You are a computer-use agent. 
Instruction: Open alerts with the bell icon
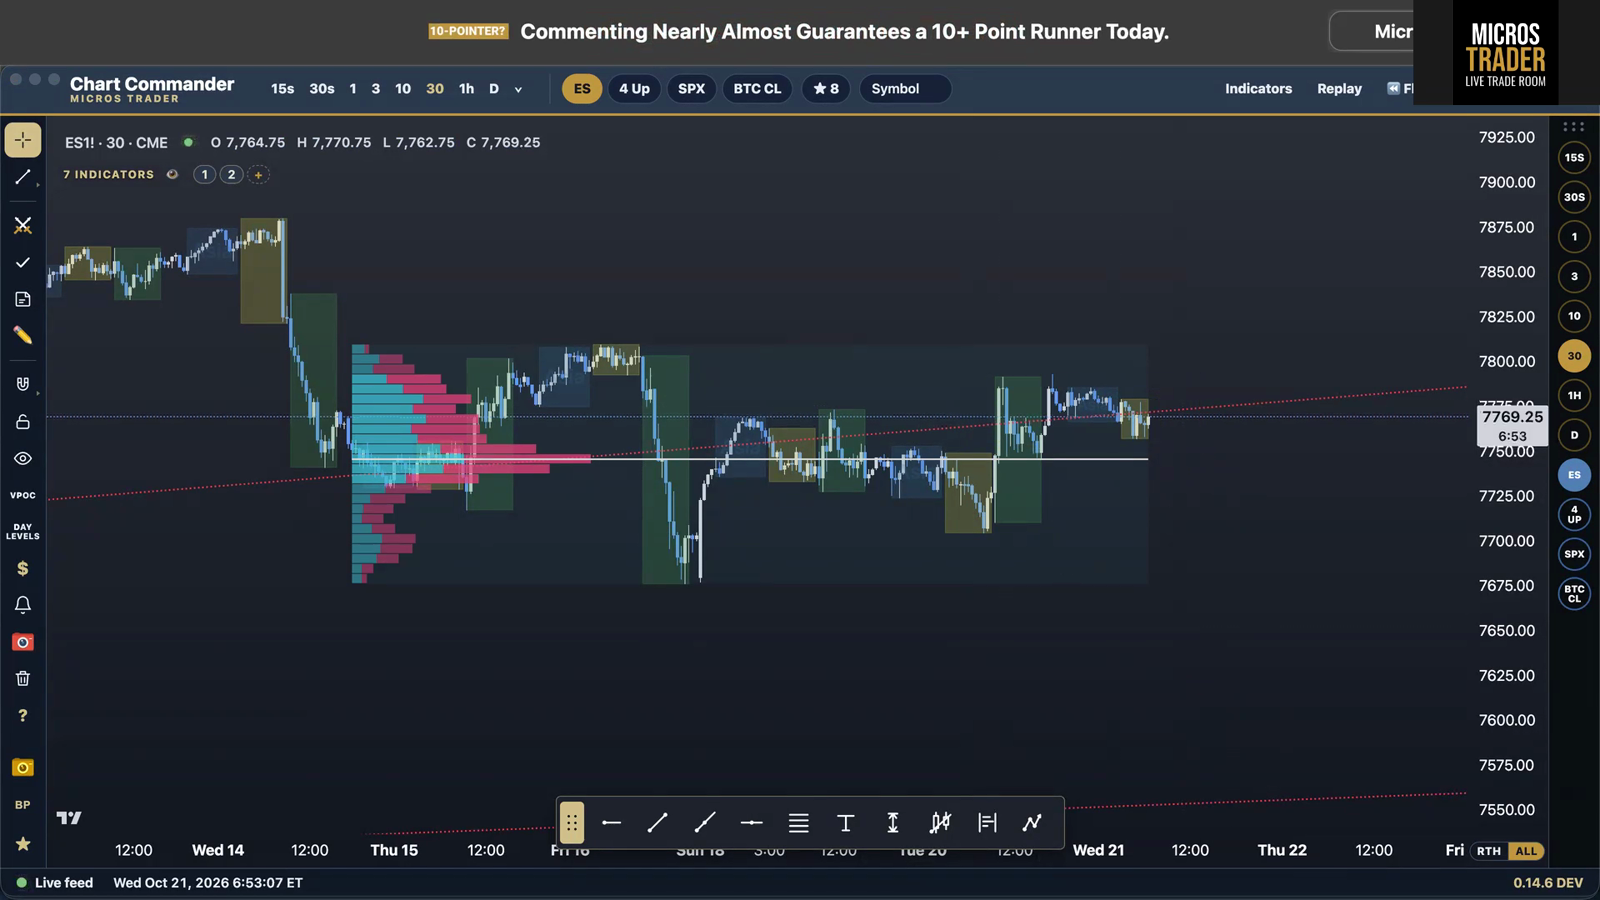[x=23, y=605]
